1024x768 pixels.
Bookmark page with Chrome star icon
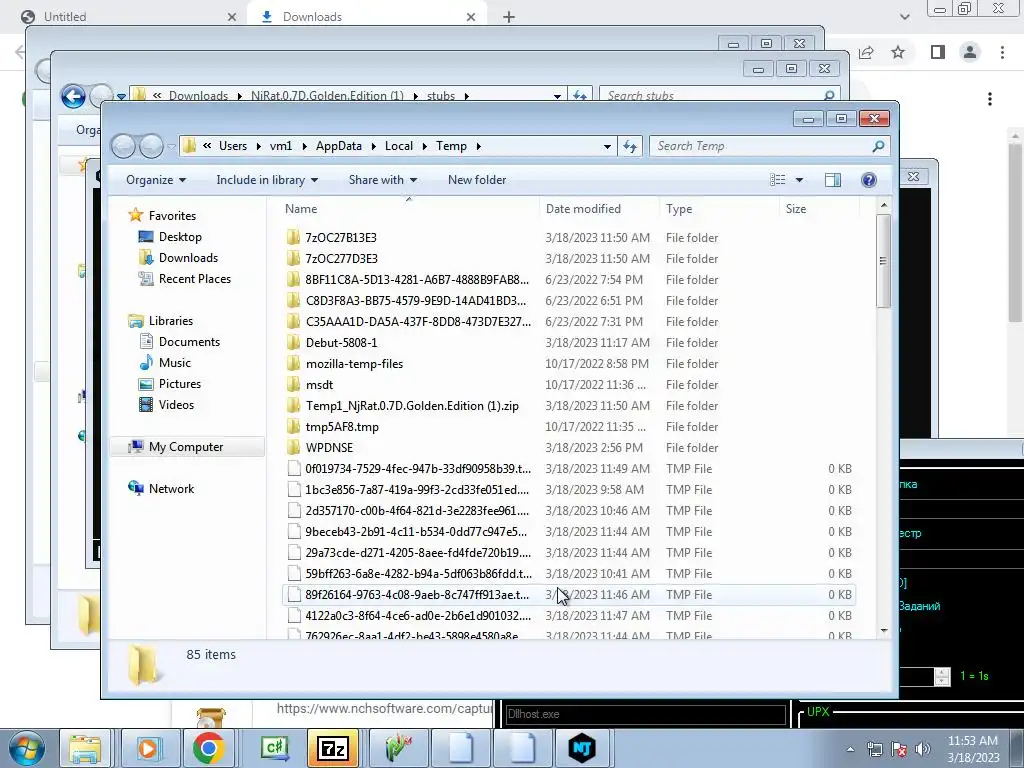click(898, 52)
